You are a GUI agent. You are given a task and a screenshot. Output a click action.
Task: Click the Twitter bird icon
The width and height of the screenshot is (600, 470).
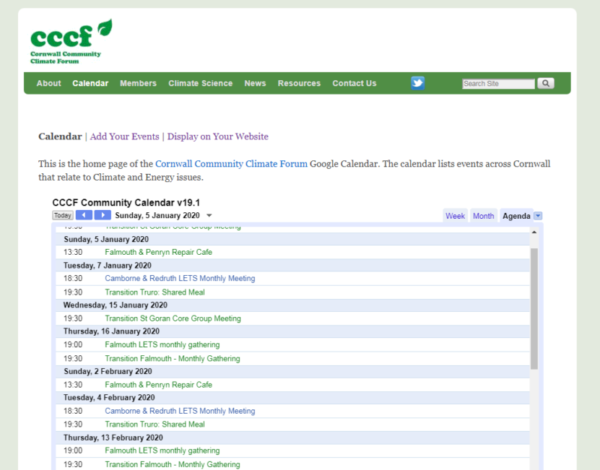(418, 83)
